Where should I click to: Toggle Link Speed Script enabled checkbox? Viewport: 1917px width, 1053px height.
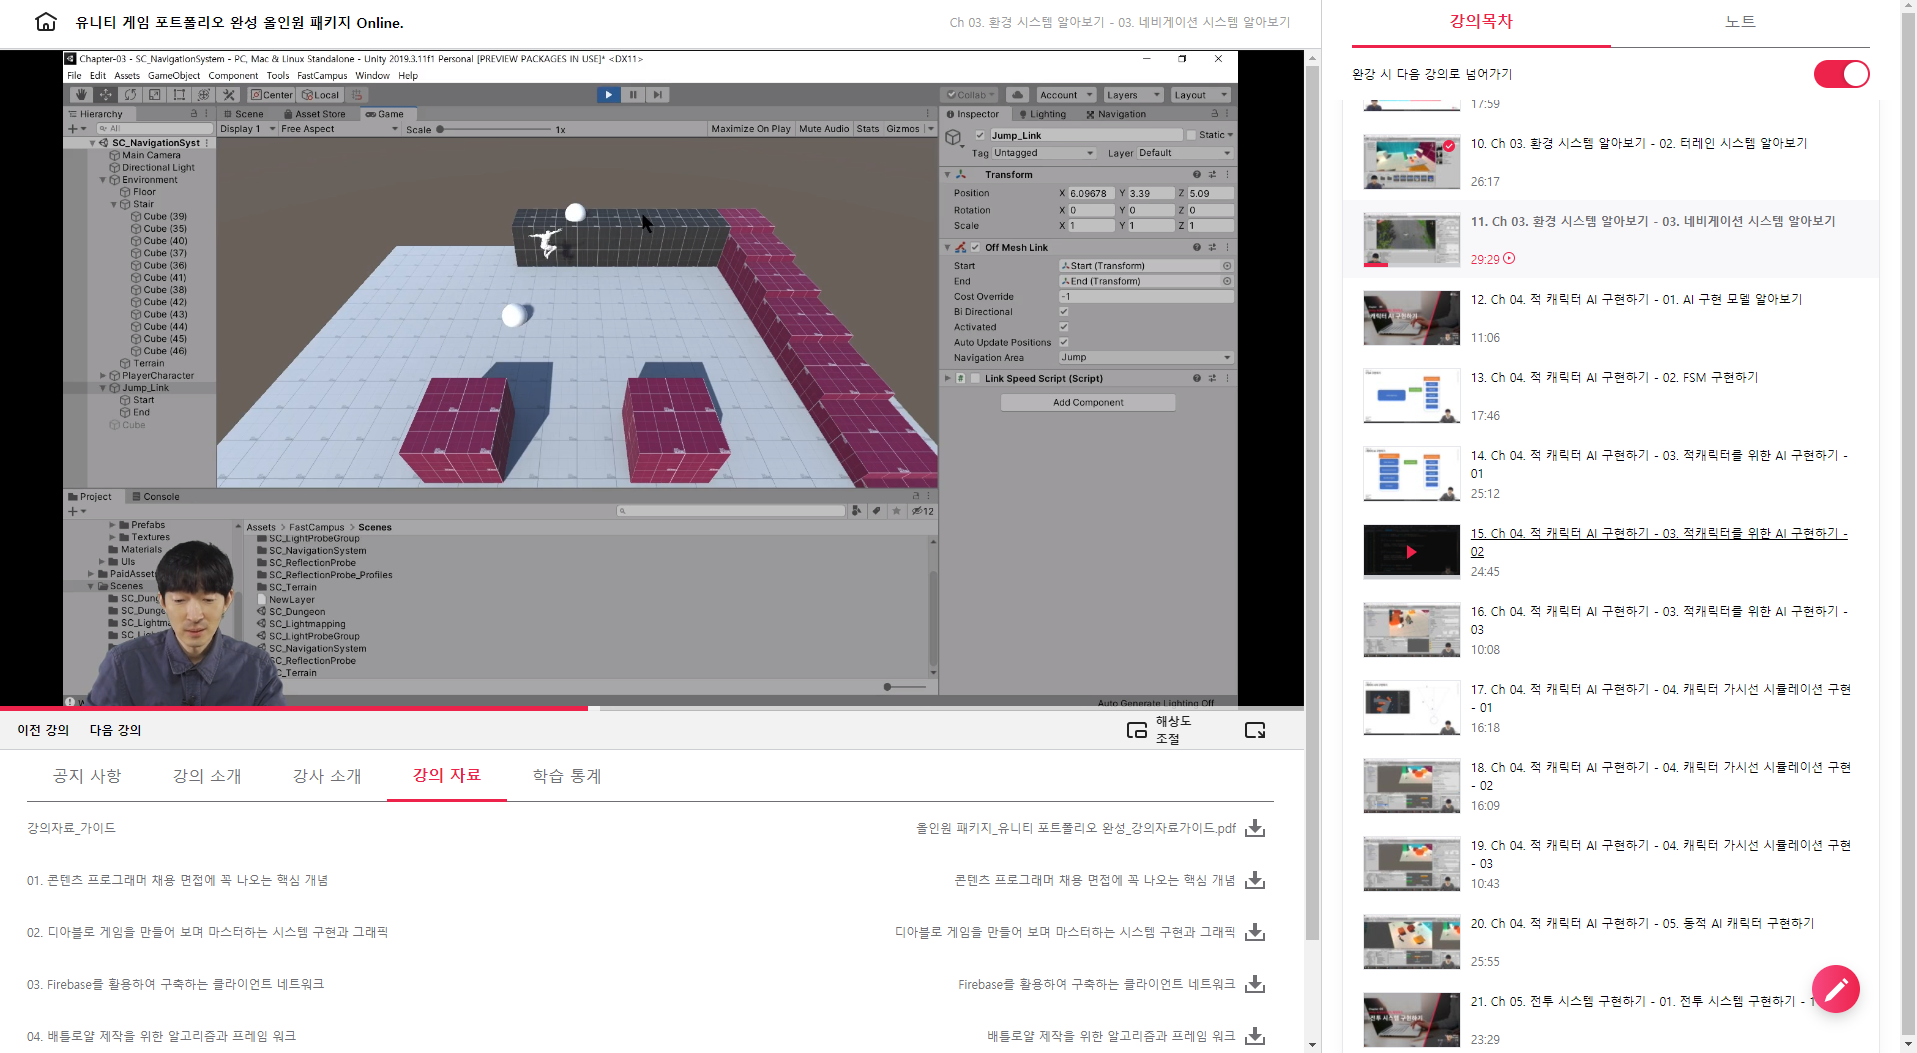tap(975, 378)
